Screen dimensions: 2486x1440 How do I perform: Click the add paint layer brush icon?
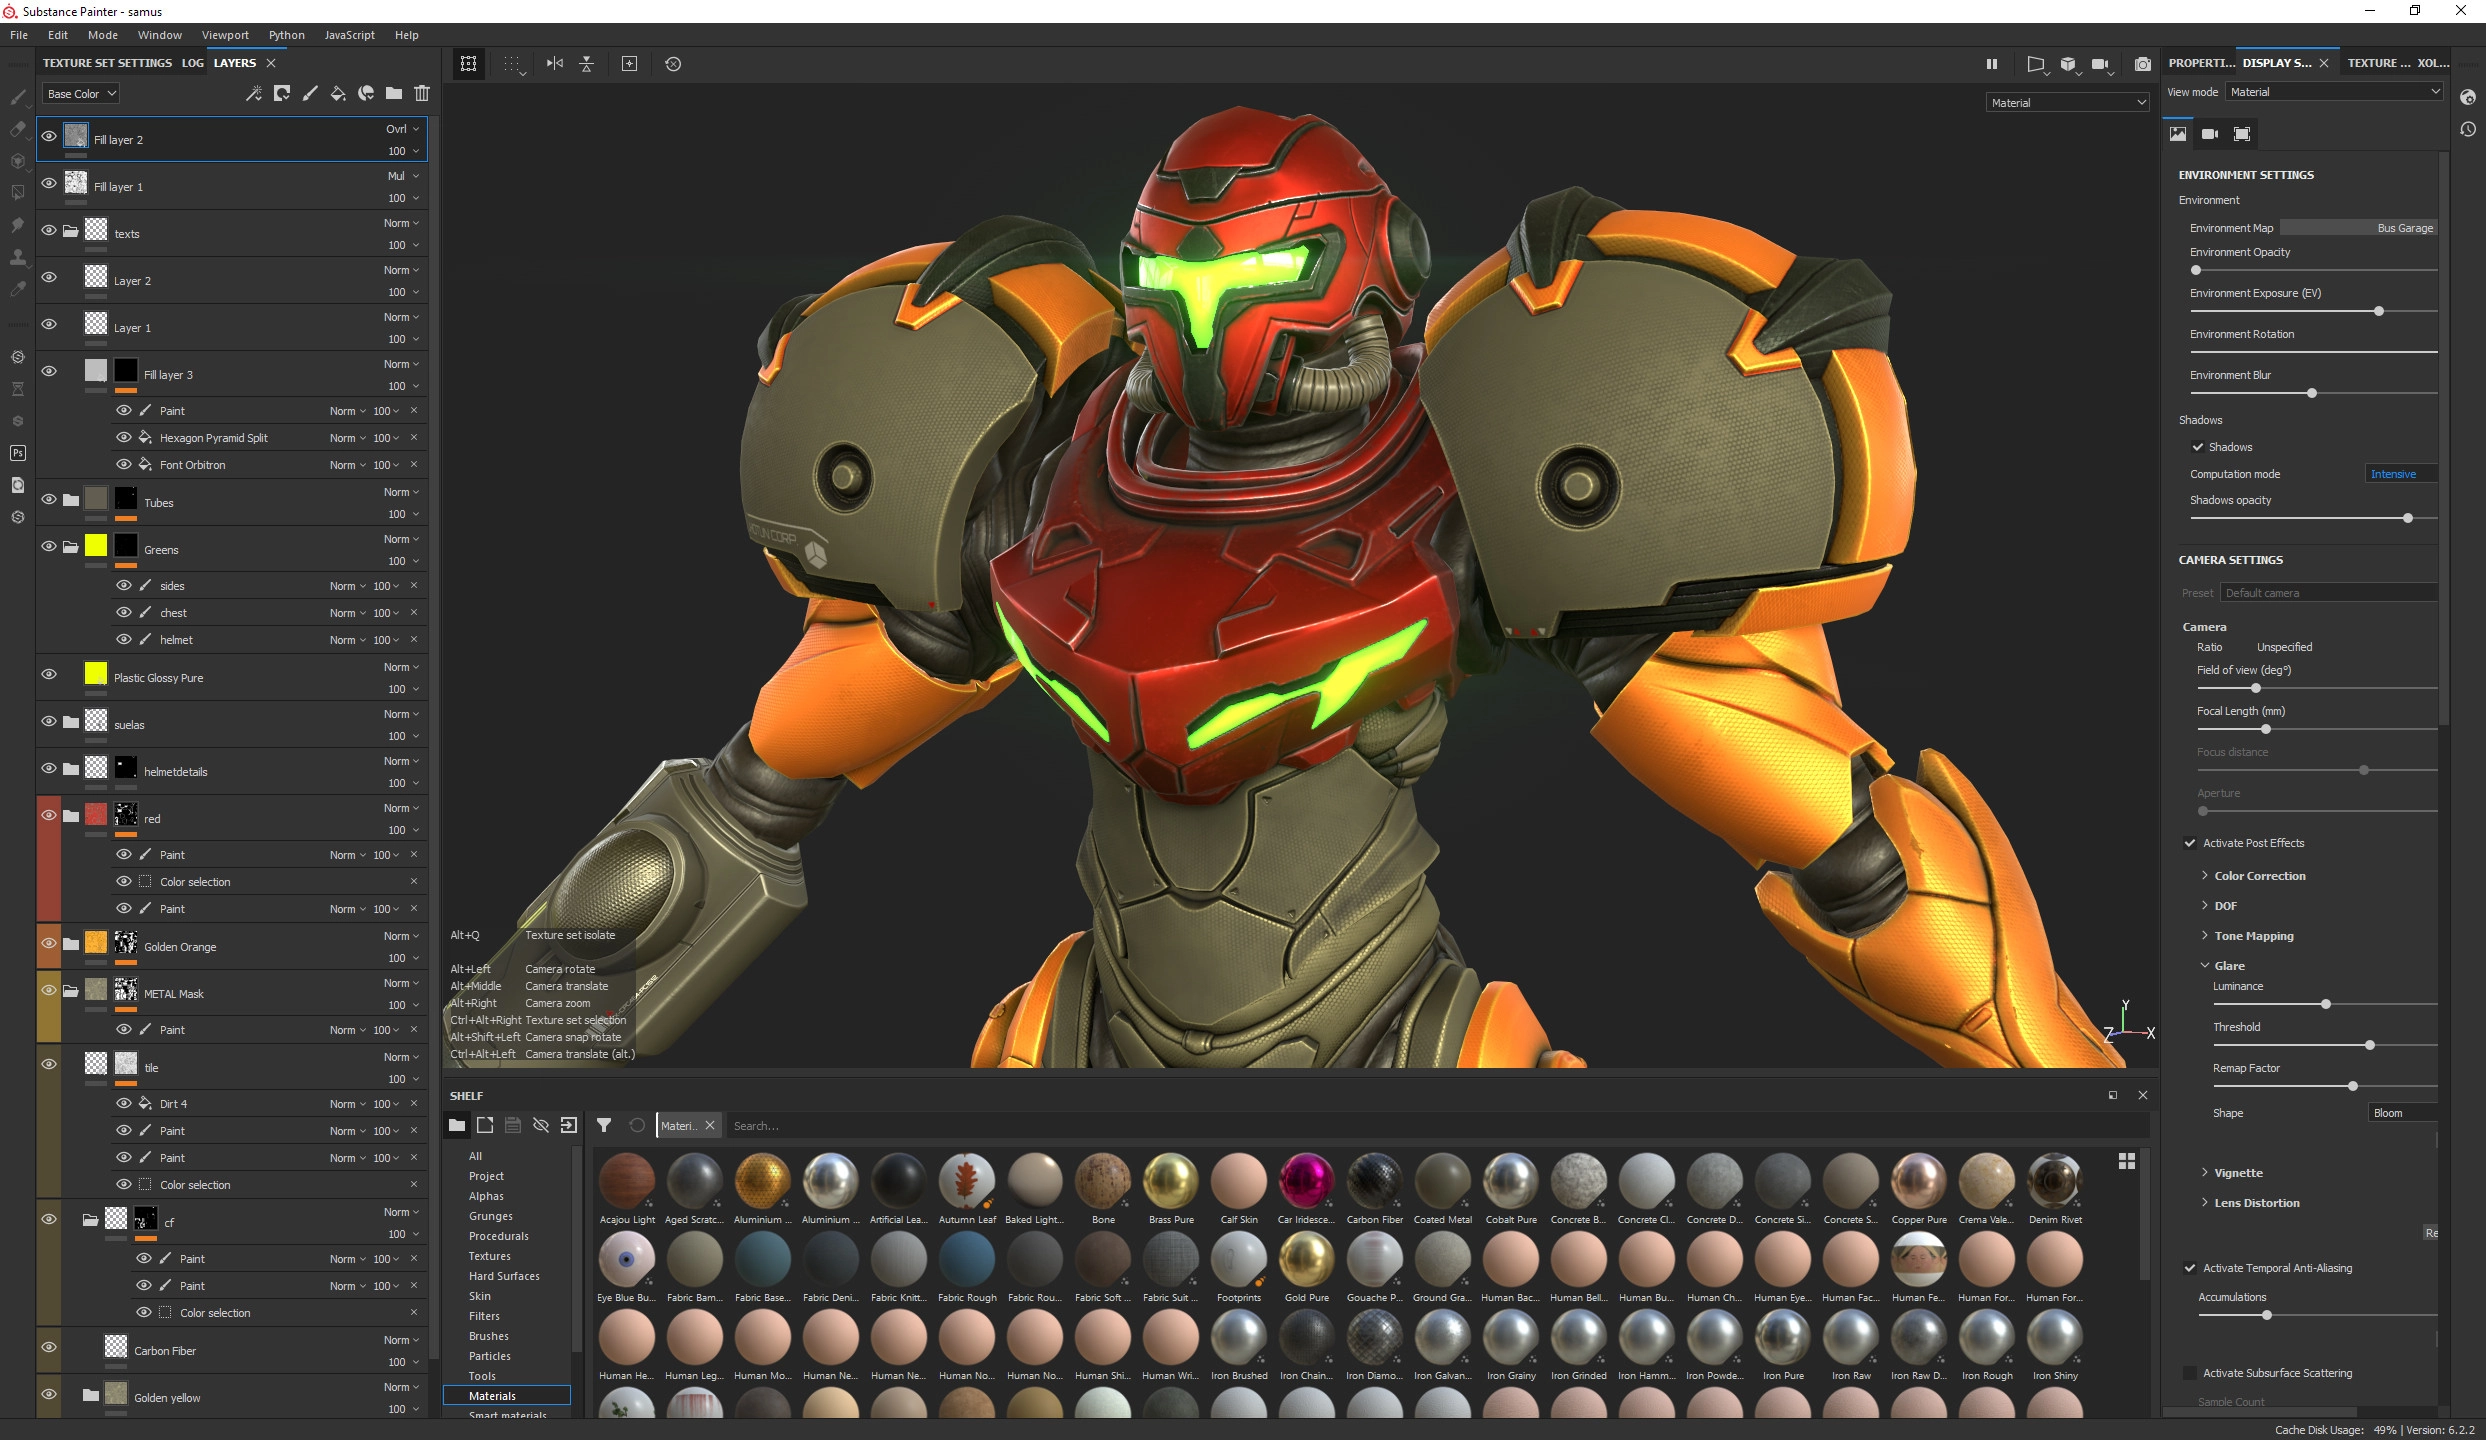click(310, 93)
